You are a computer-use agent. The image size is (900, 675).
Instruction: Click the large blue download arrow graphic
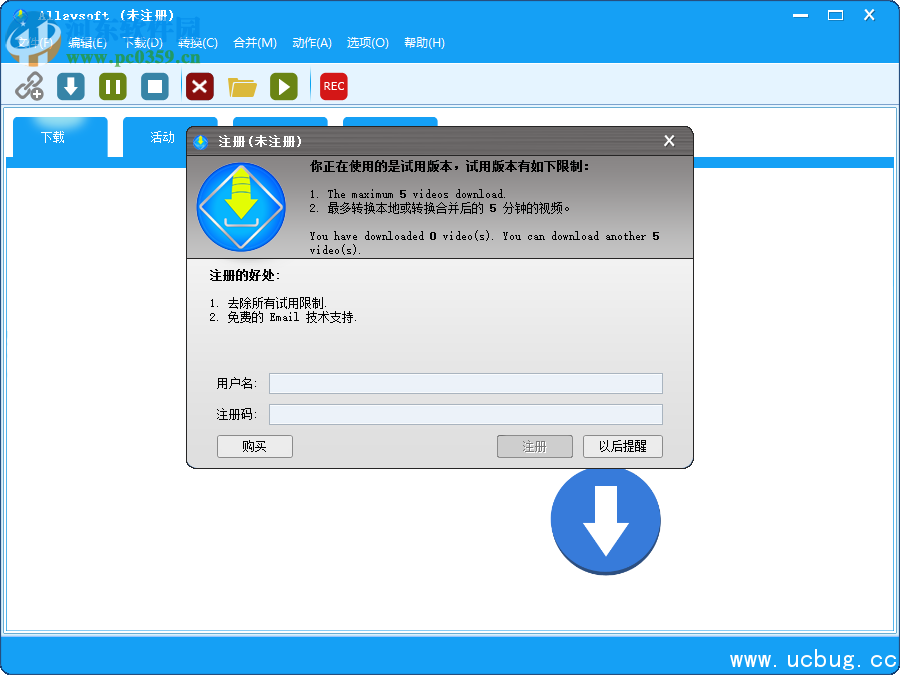pos(605,520)
